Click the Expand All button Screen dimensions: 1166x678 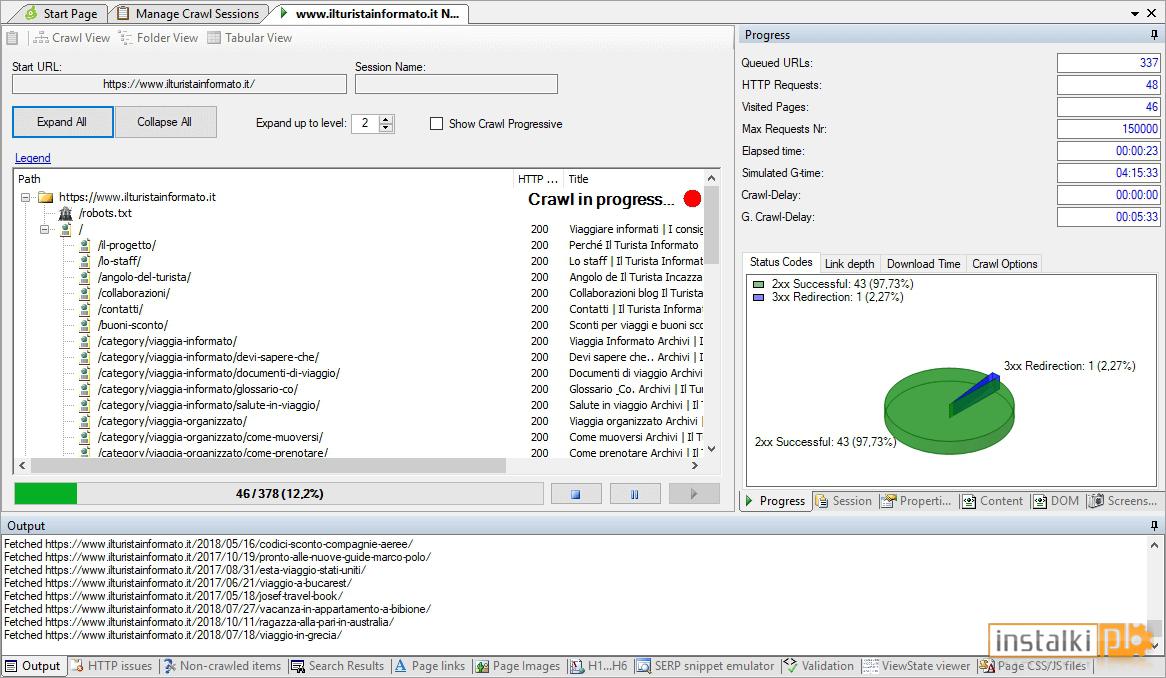[x=62, y=122]
